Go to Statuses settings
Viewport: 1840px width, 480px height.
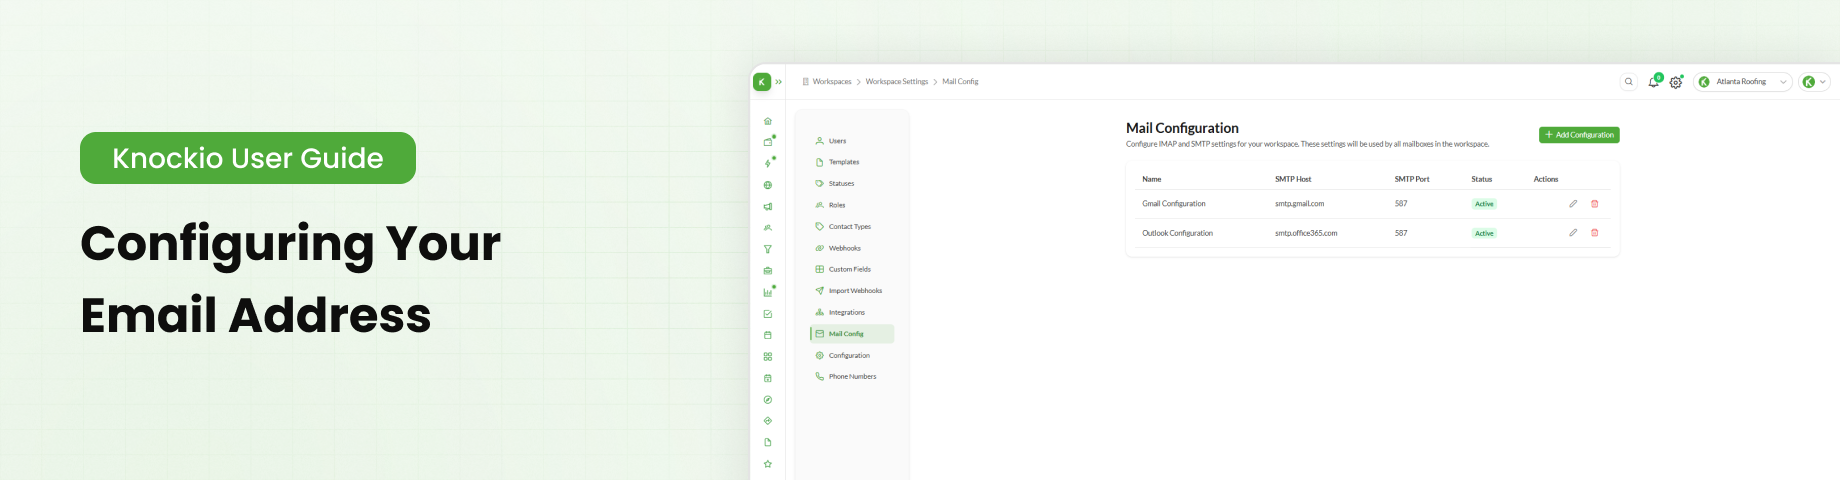tap(852, 184)
